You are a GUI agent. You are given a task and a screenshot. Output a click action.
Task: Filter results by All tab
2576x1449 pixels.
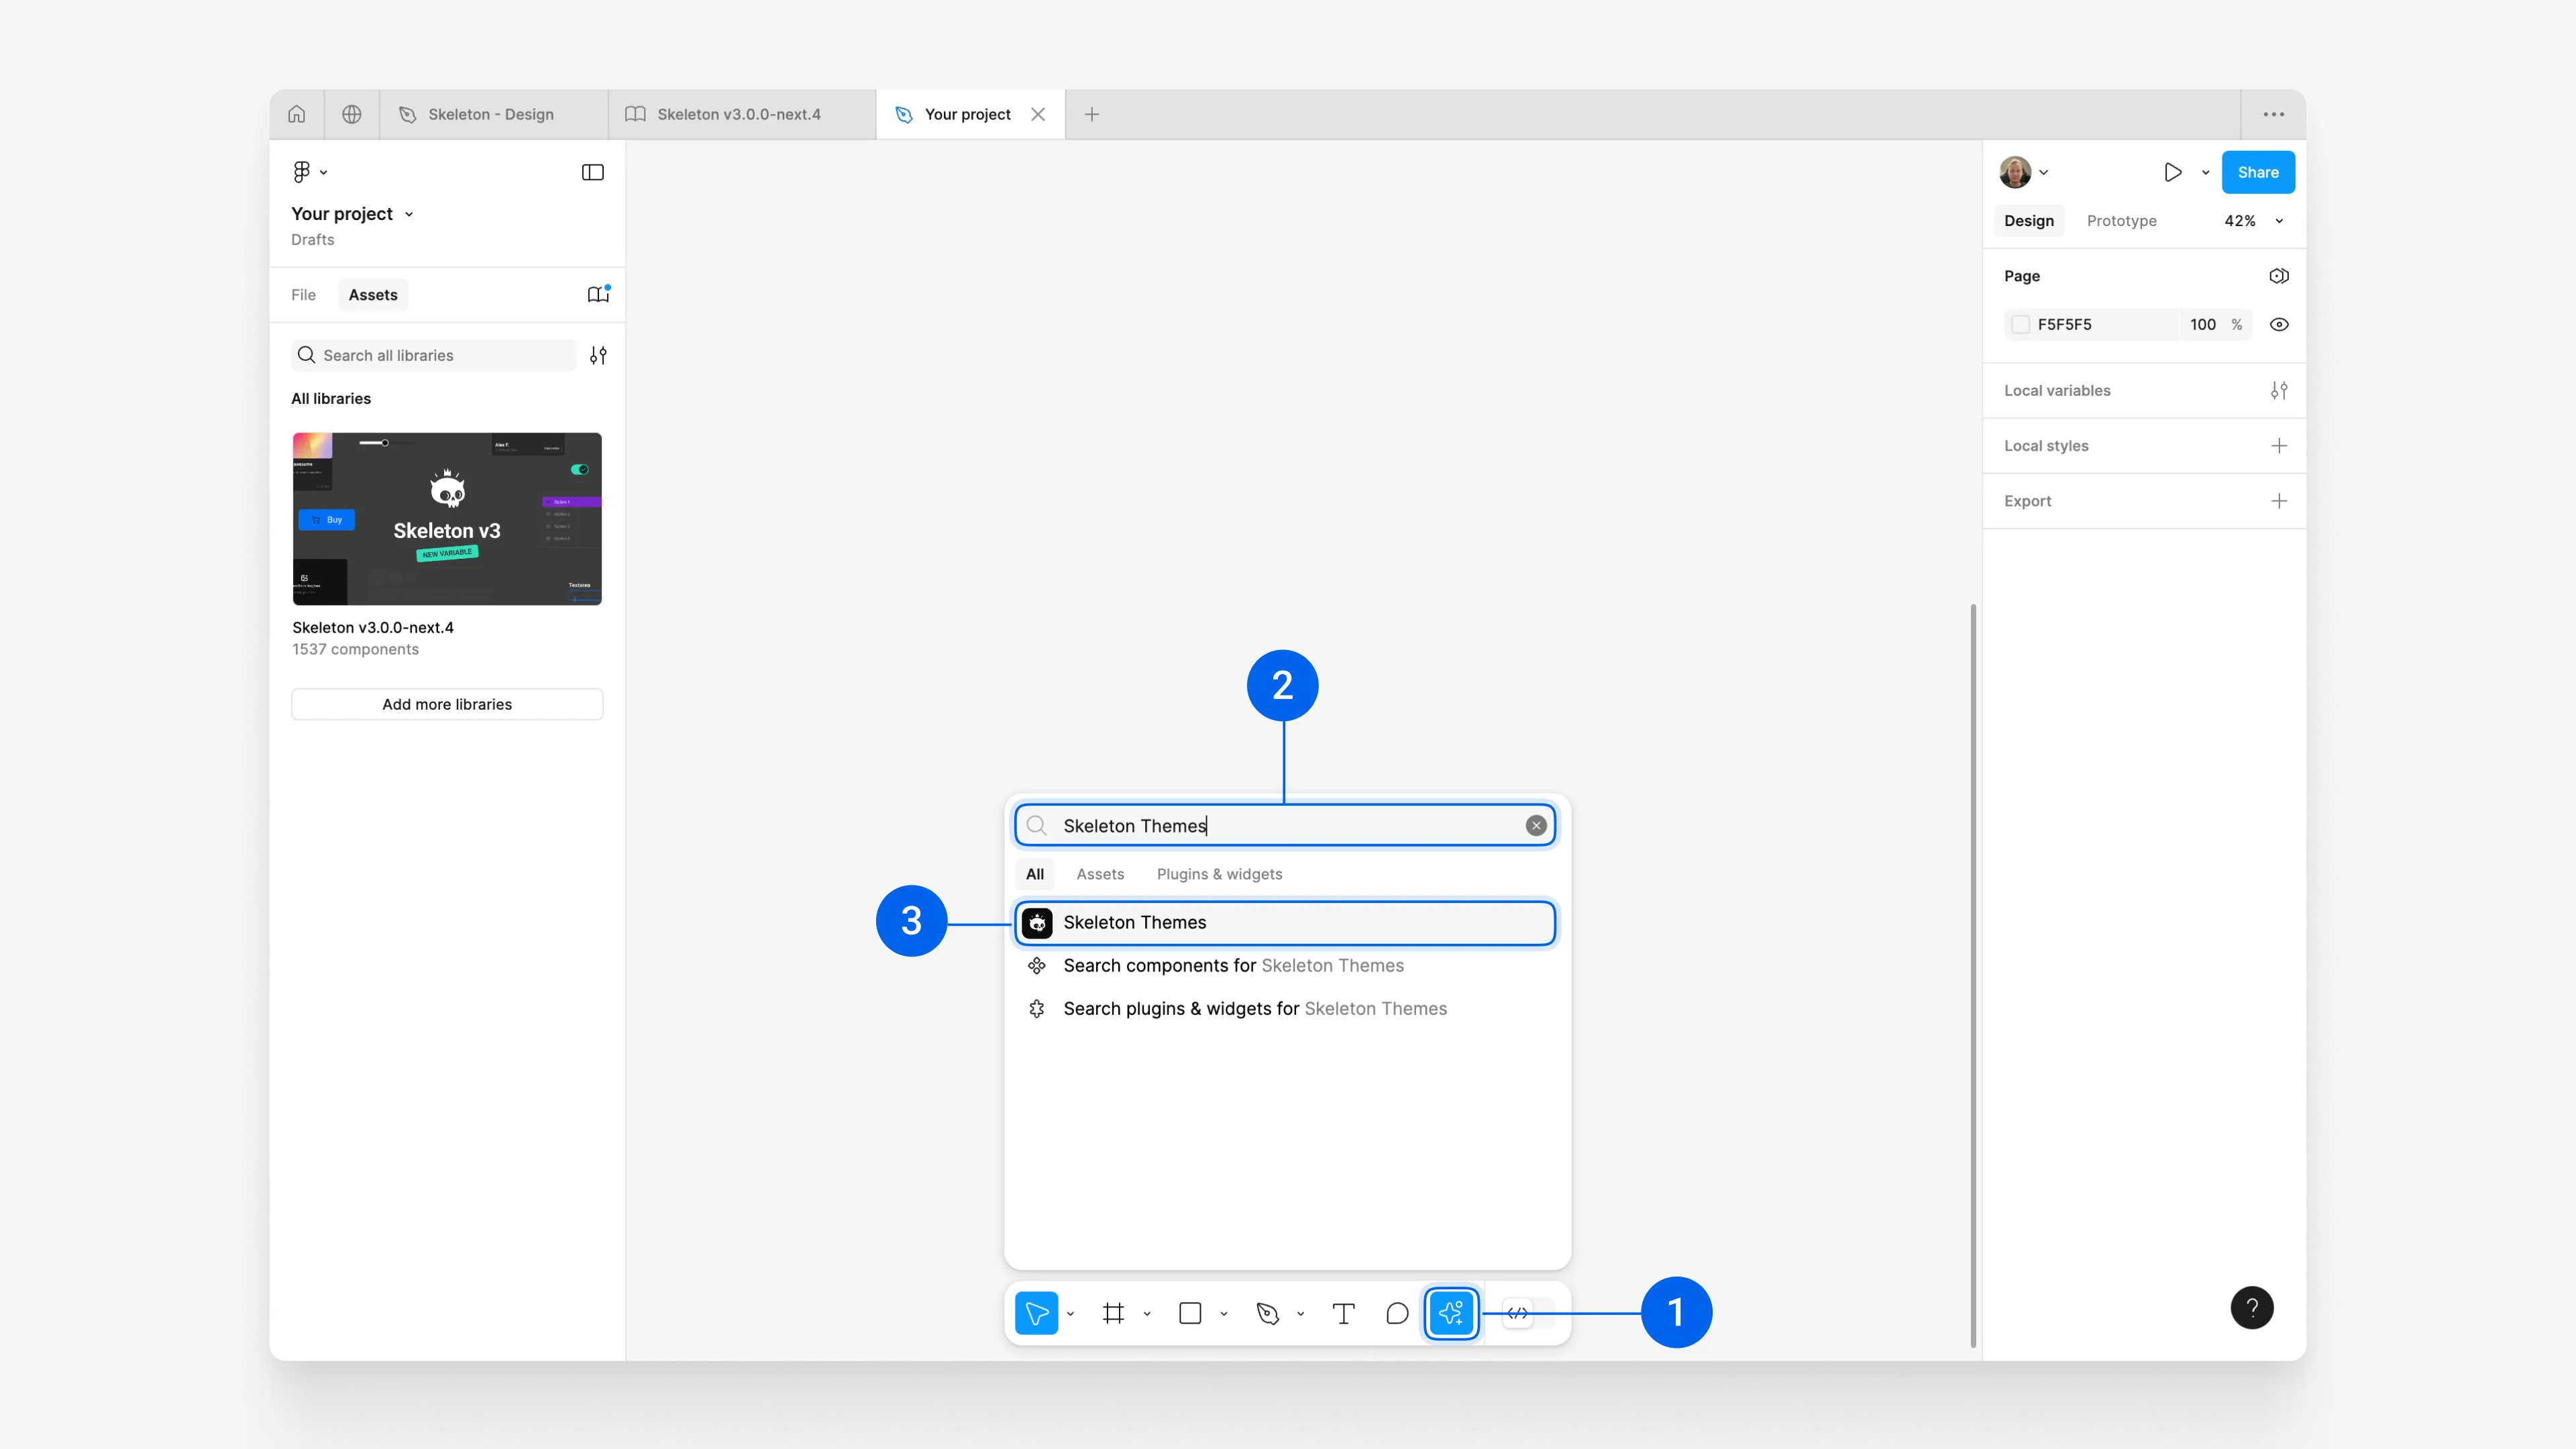1035,874
